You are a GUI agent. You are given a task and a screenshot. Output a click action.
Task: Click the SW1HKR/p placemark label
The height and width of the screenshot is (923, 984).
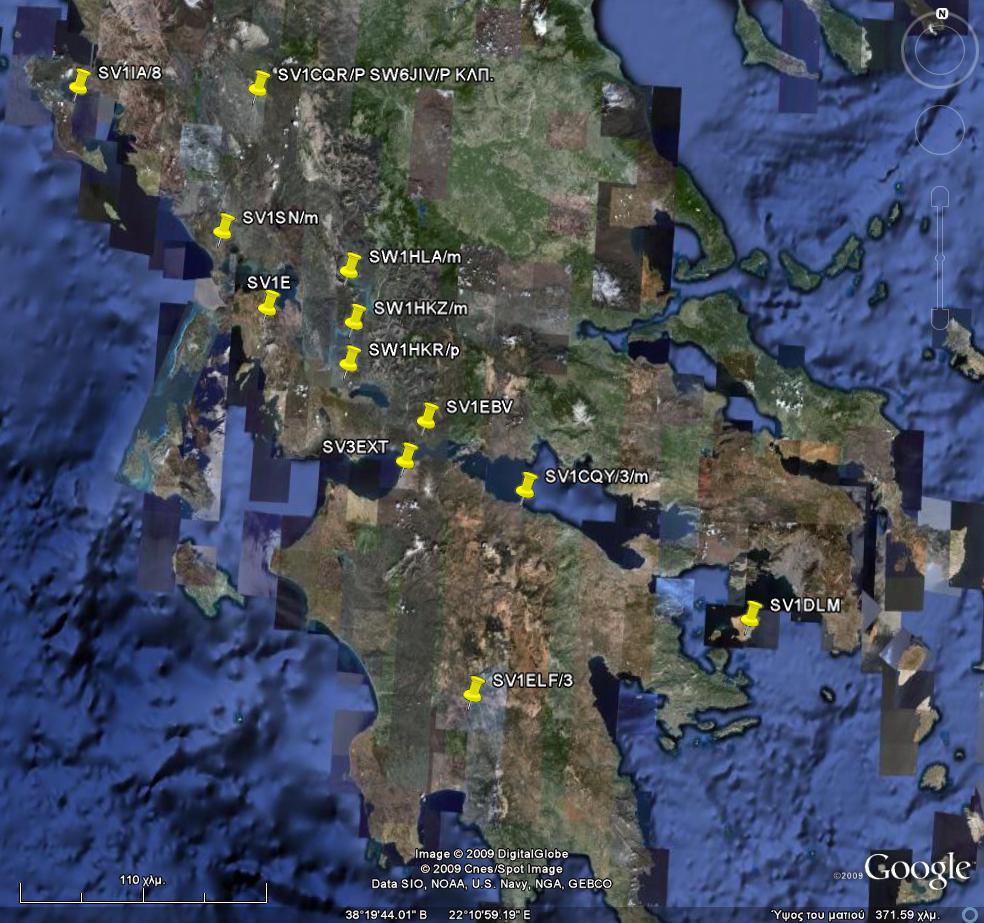point(414,350)
